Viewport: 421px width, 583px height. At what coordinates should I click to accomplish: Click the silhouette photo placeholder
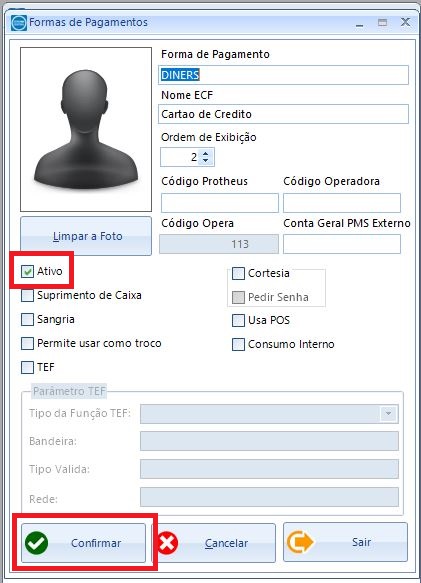86,129
